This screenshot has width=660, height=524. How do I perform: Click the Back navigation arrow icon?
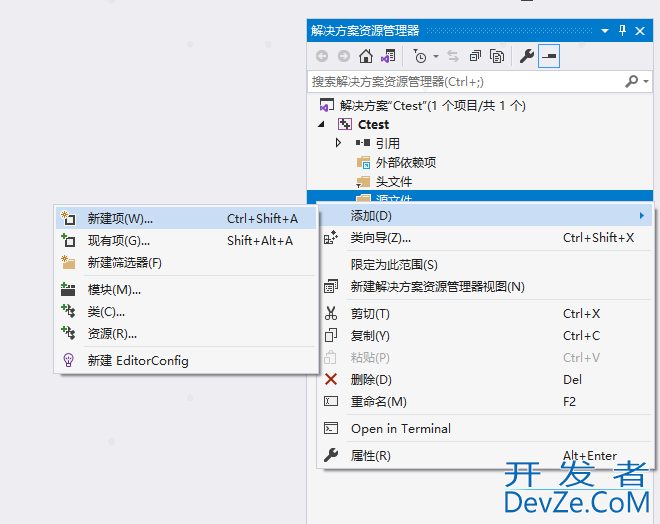(322, 56)
